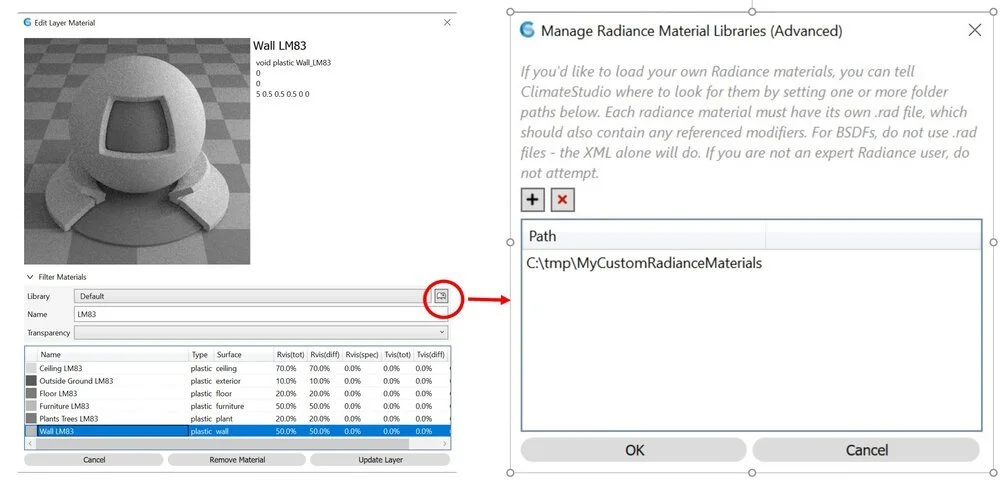Viewport: 1000px width, 487px height.
Task: Click the furniture surface cell
Action: (x=230, y=406)
